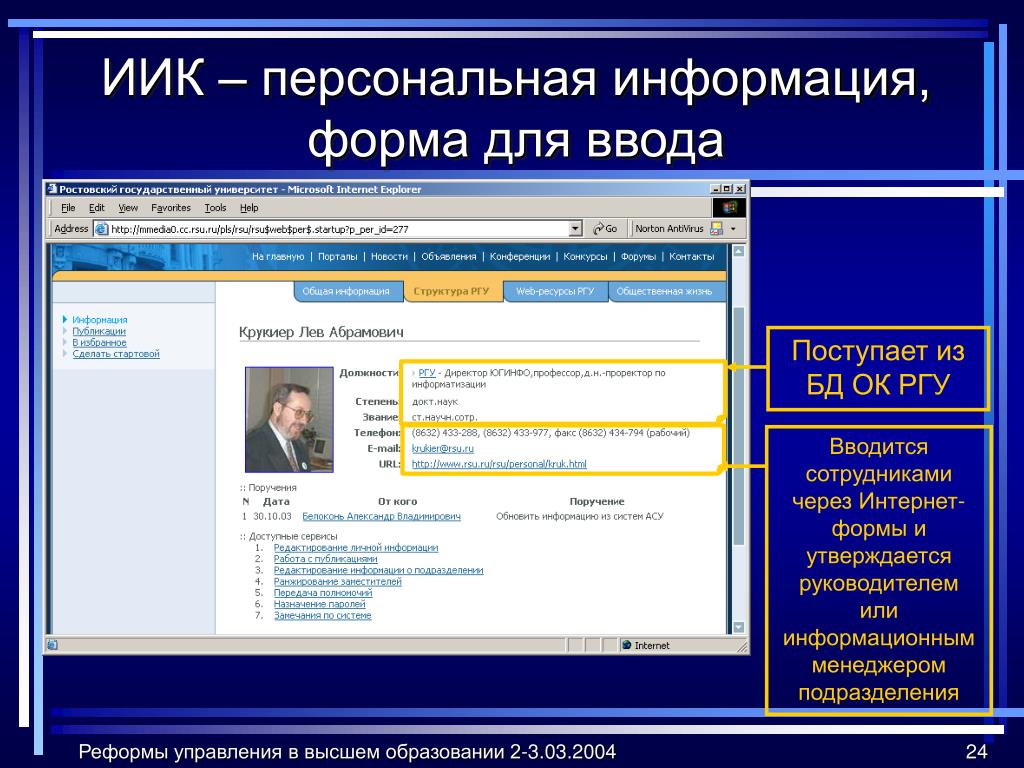Switch to Общая информация tab

tap(346, 291)
